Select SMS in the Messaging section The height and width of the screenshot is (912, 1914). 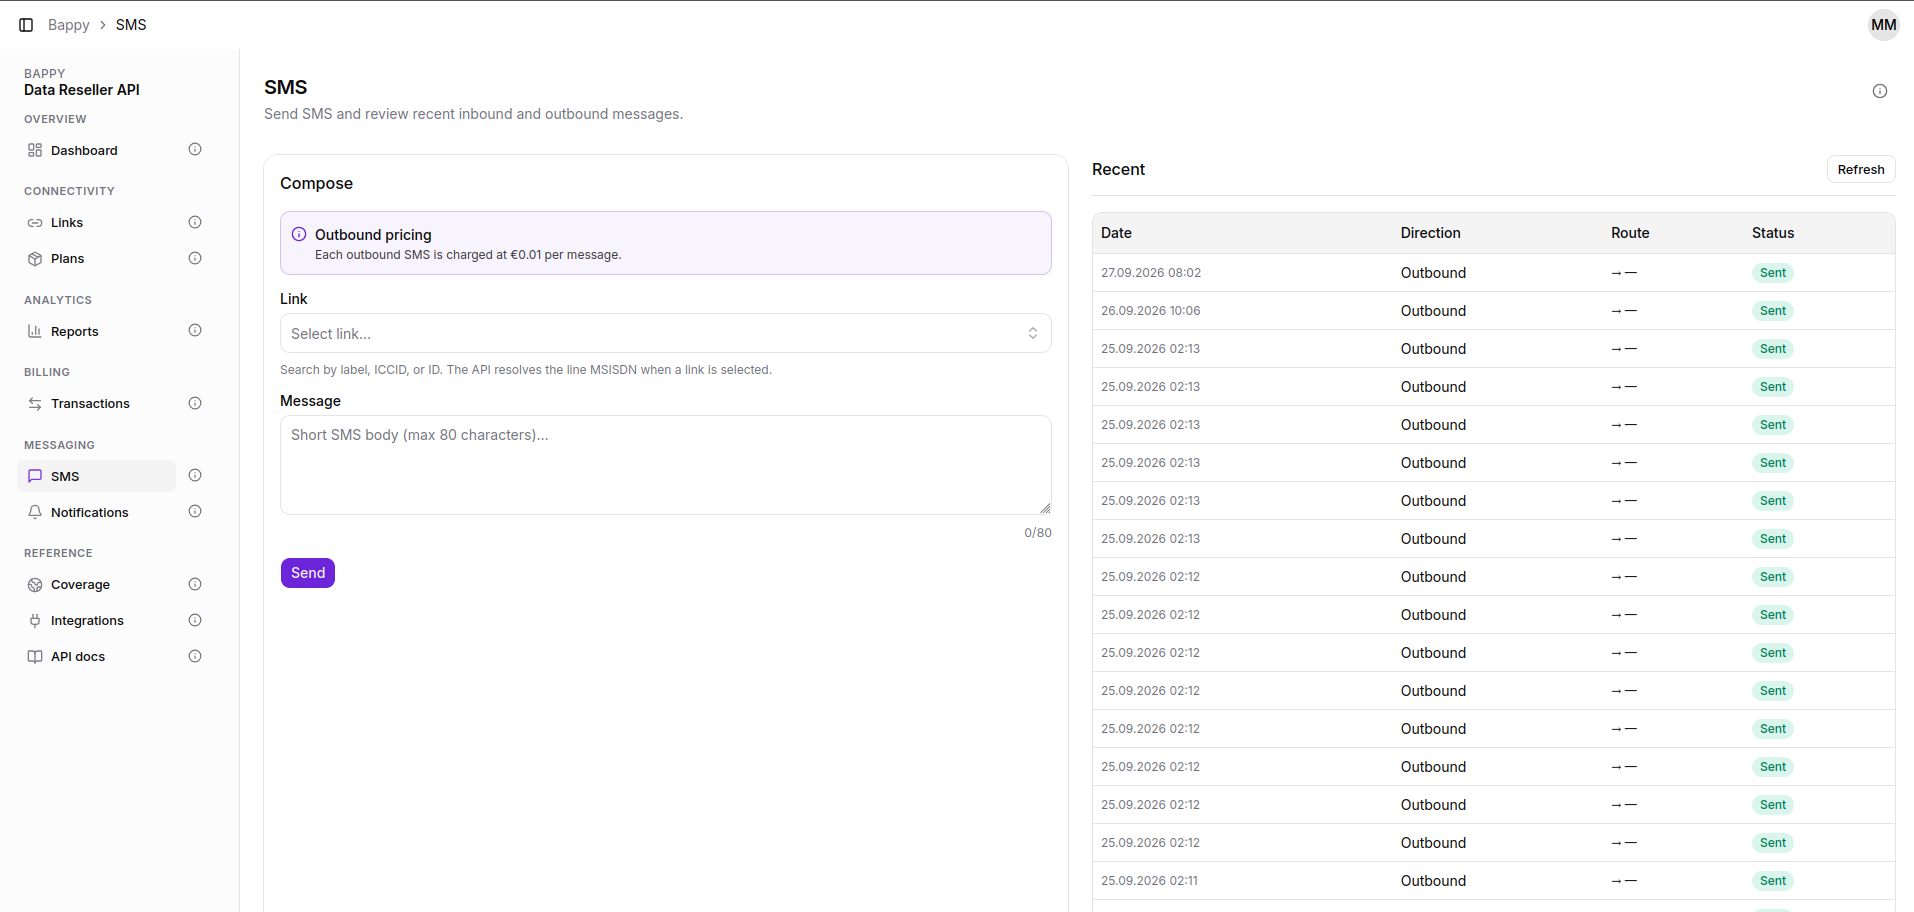[x=96, y=476]
